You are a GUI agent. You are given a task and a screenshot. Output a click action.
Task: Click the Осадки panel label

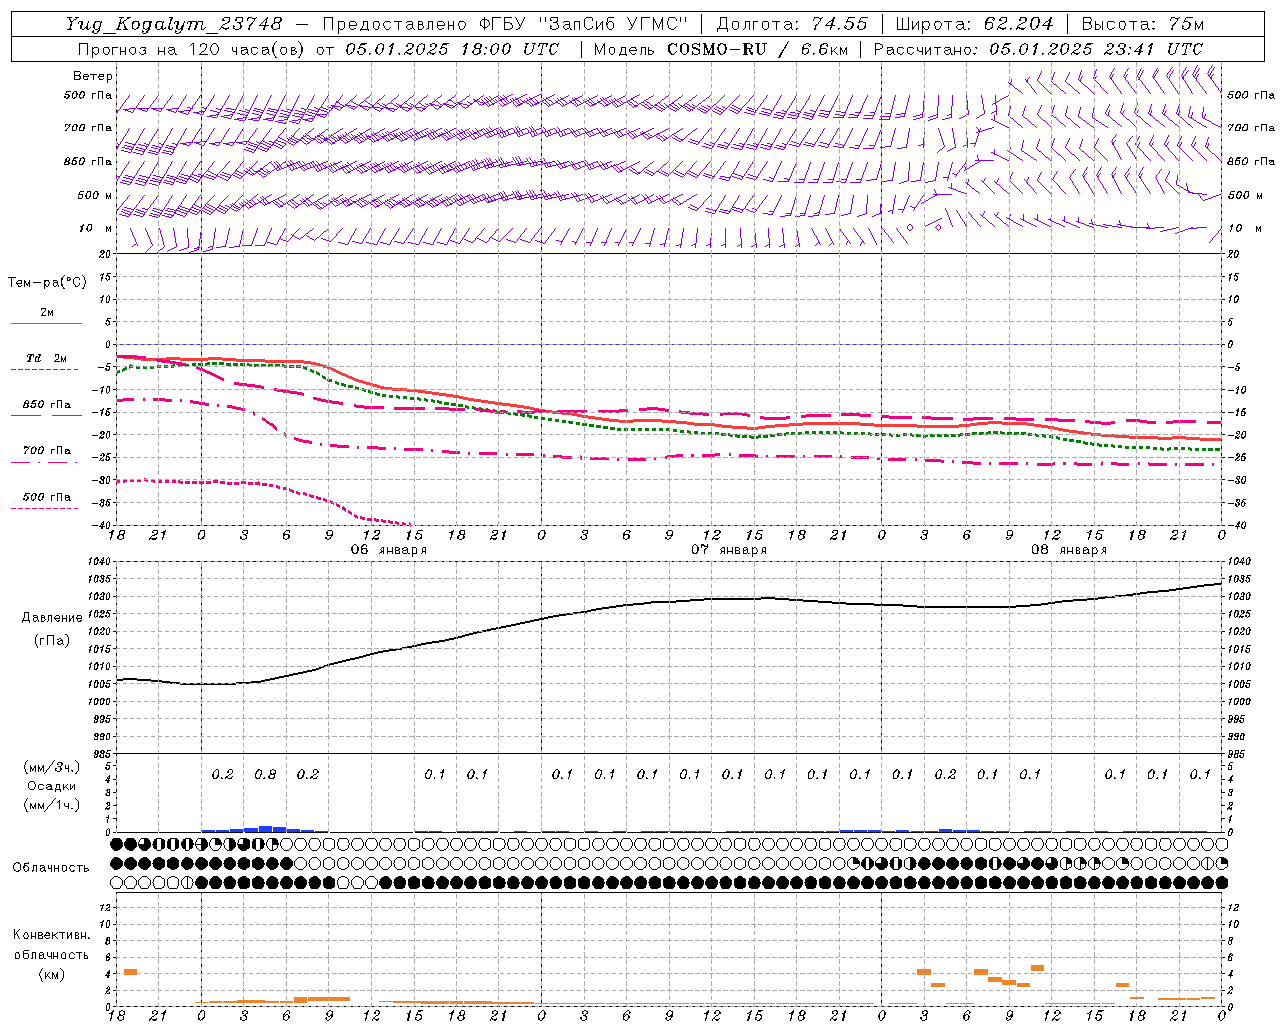click(x=52, y=786)
